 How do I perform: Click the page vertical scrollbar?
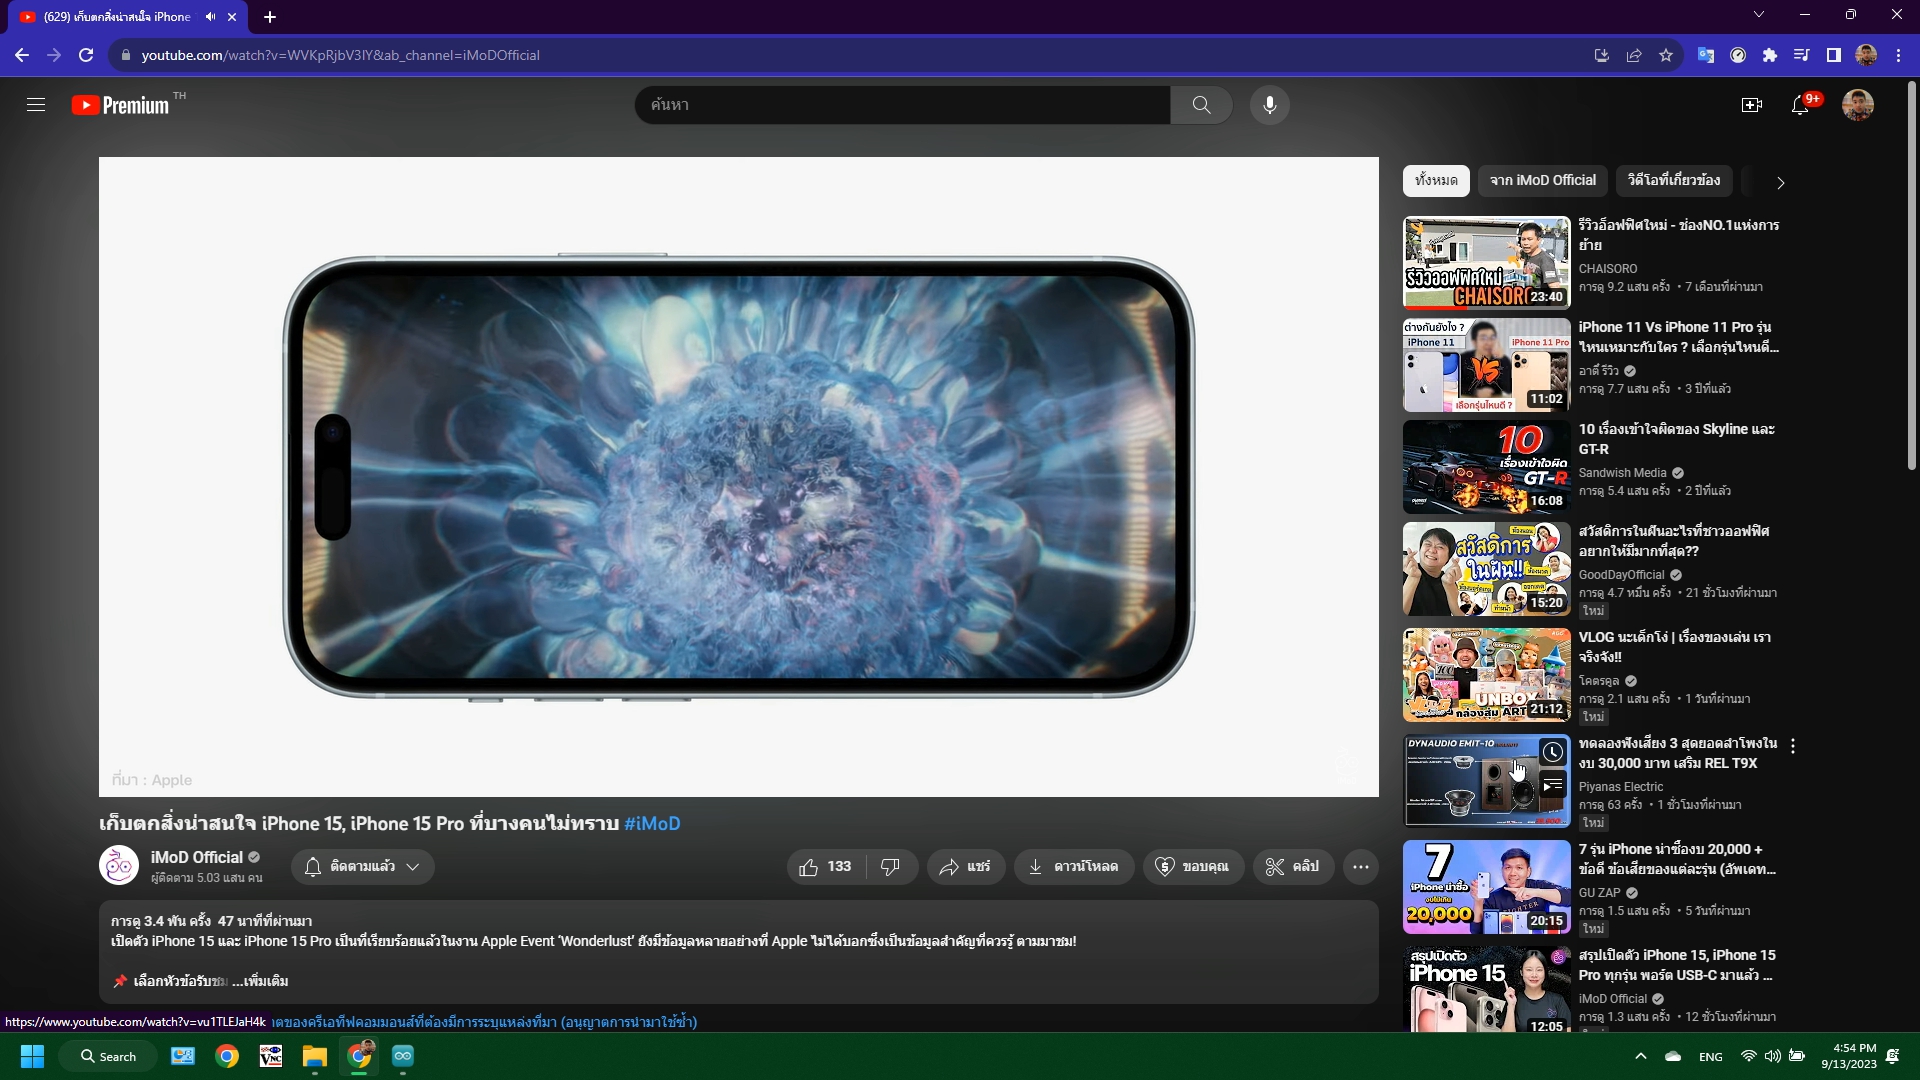(1912, 275)
